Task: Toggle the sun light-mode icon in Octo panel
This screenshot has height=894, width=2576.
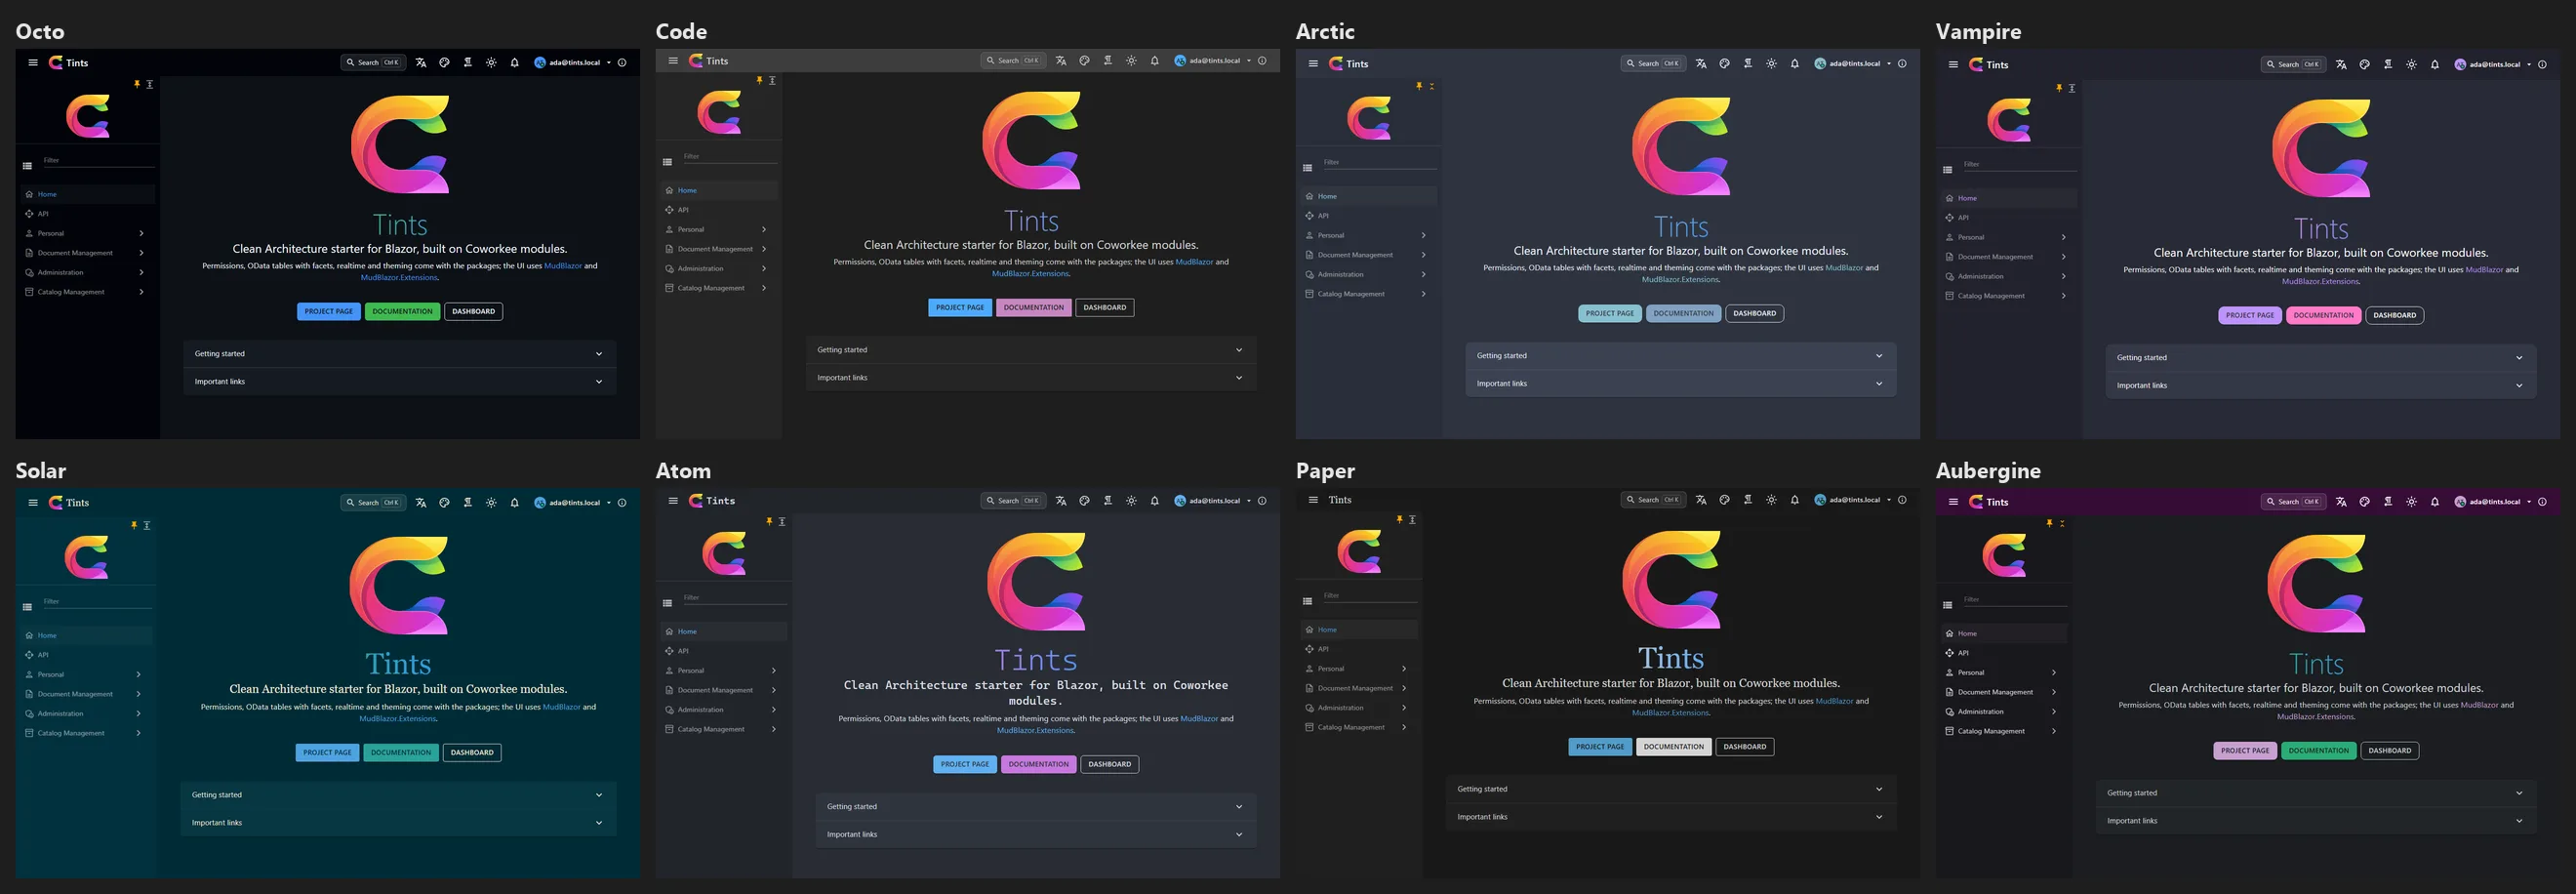Action: point(491,63)
